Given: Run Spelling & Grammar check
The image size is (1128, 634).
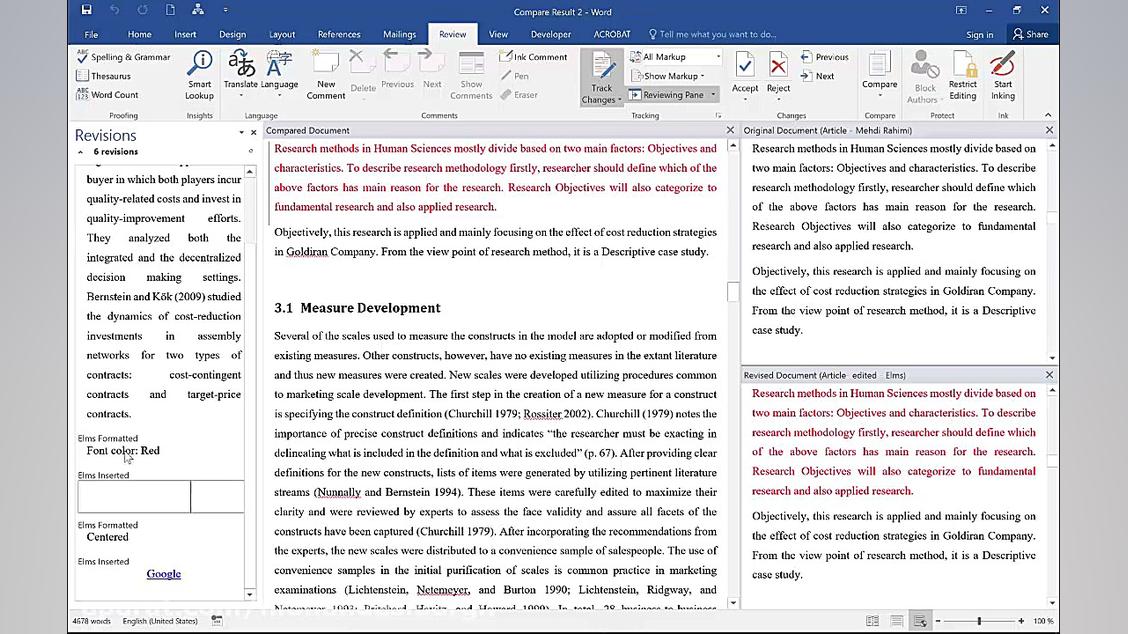Looking at the screenshot, I should (124, 57).
